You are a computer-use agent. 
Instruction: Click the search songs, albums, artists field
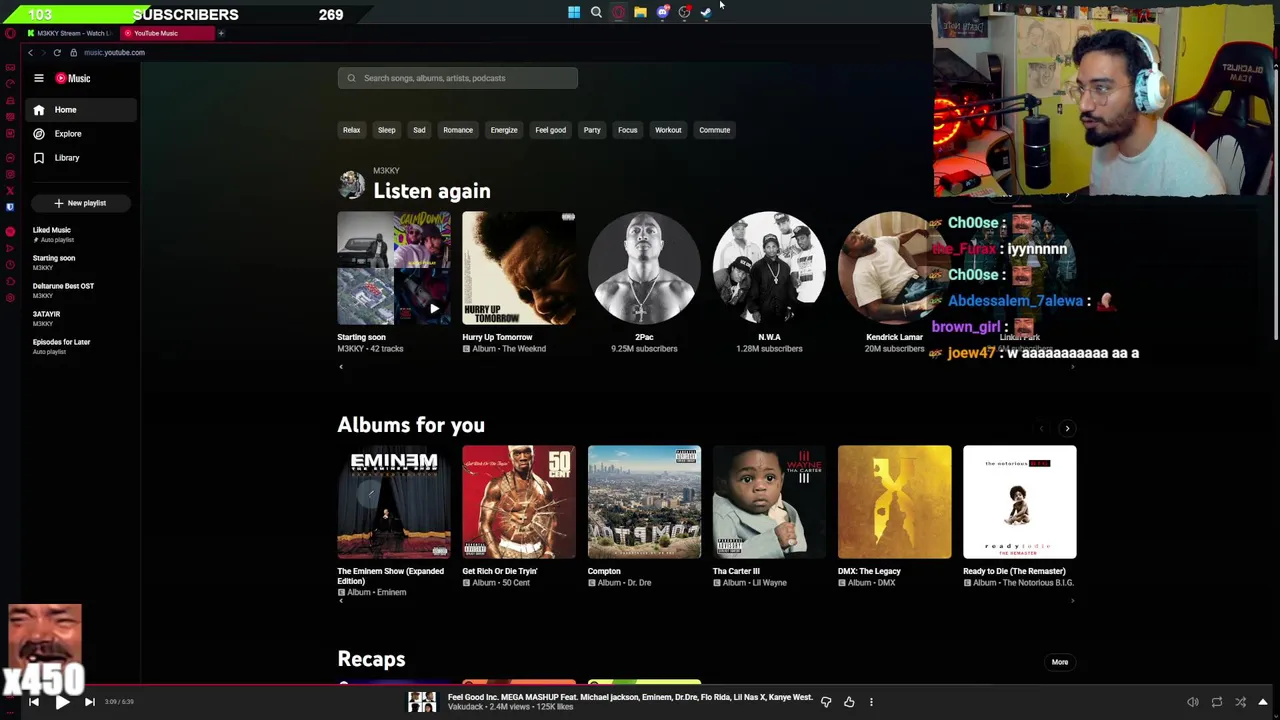click(x=457, y=78)
